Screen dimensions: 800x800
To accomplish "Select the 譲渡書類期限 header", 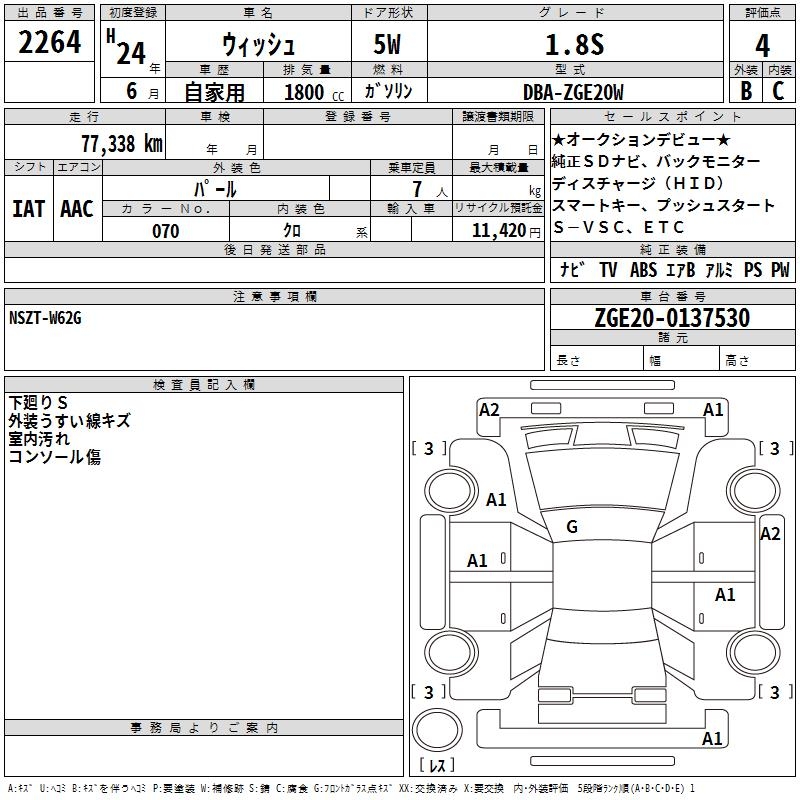I will [x=498, y=116].
